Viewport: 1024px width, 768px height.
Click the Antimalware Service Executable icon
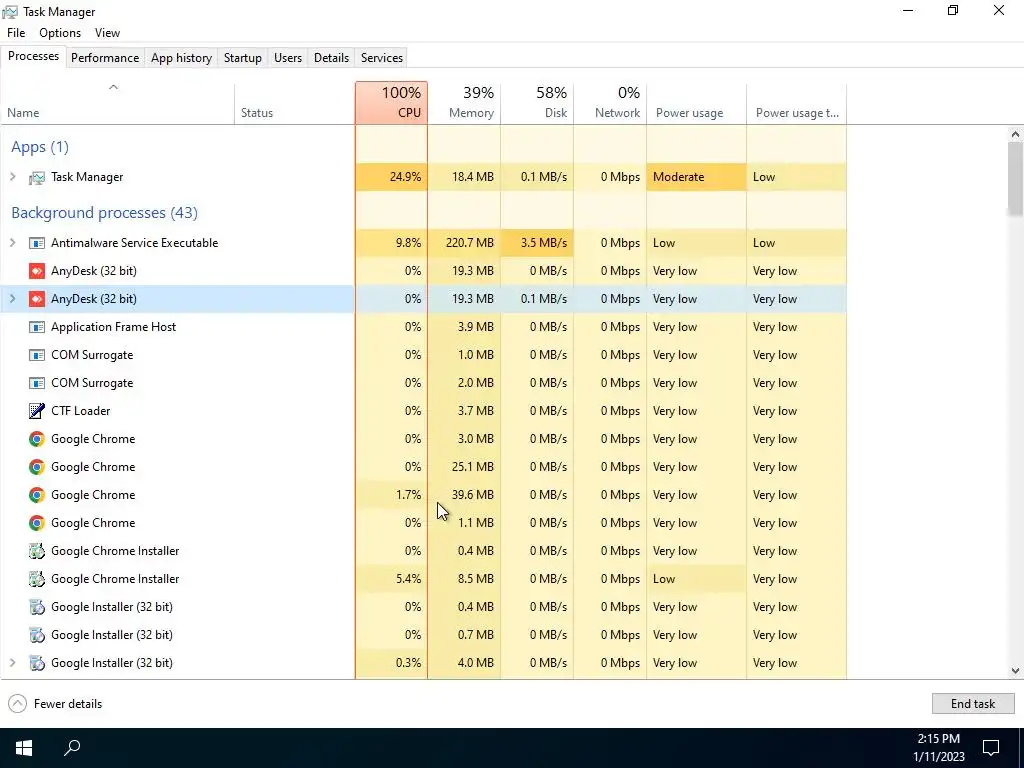pyautogui.click(x=37, y=243)
